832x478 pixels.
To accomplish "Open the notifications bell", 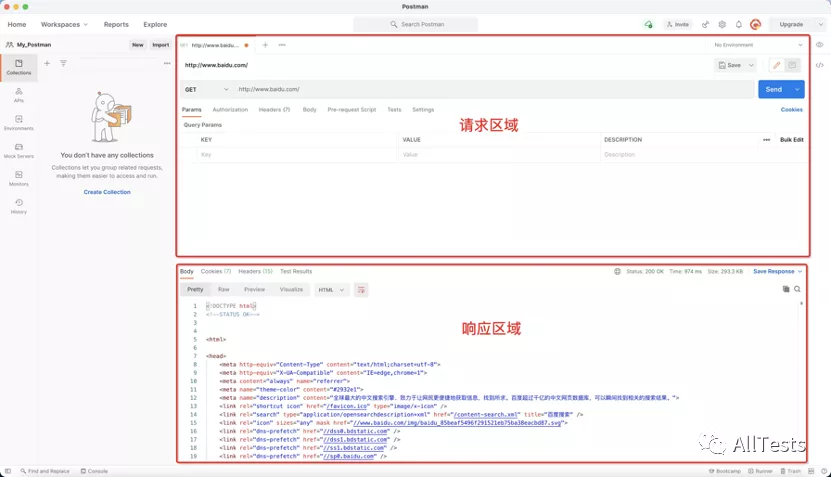I will point(739,24).
